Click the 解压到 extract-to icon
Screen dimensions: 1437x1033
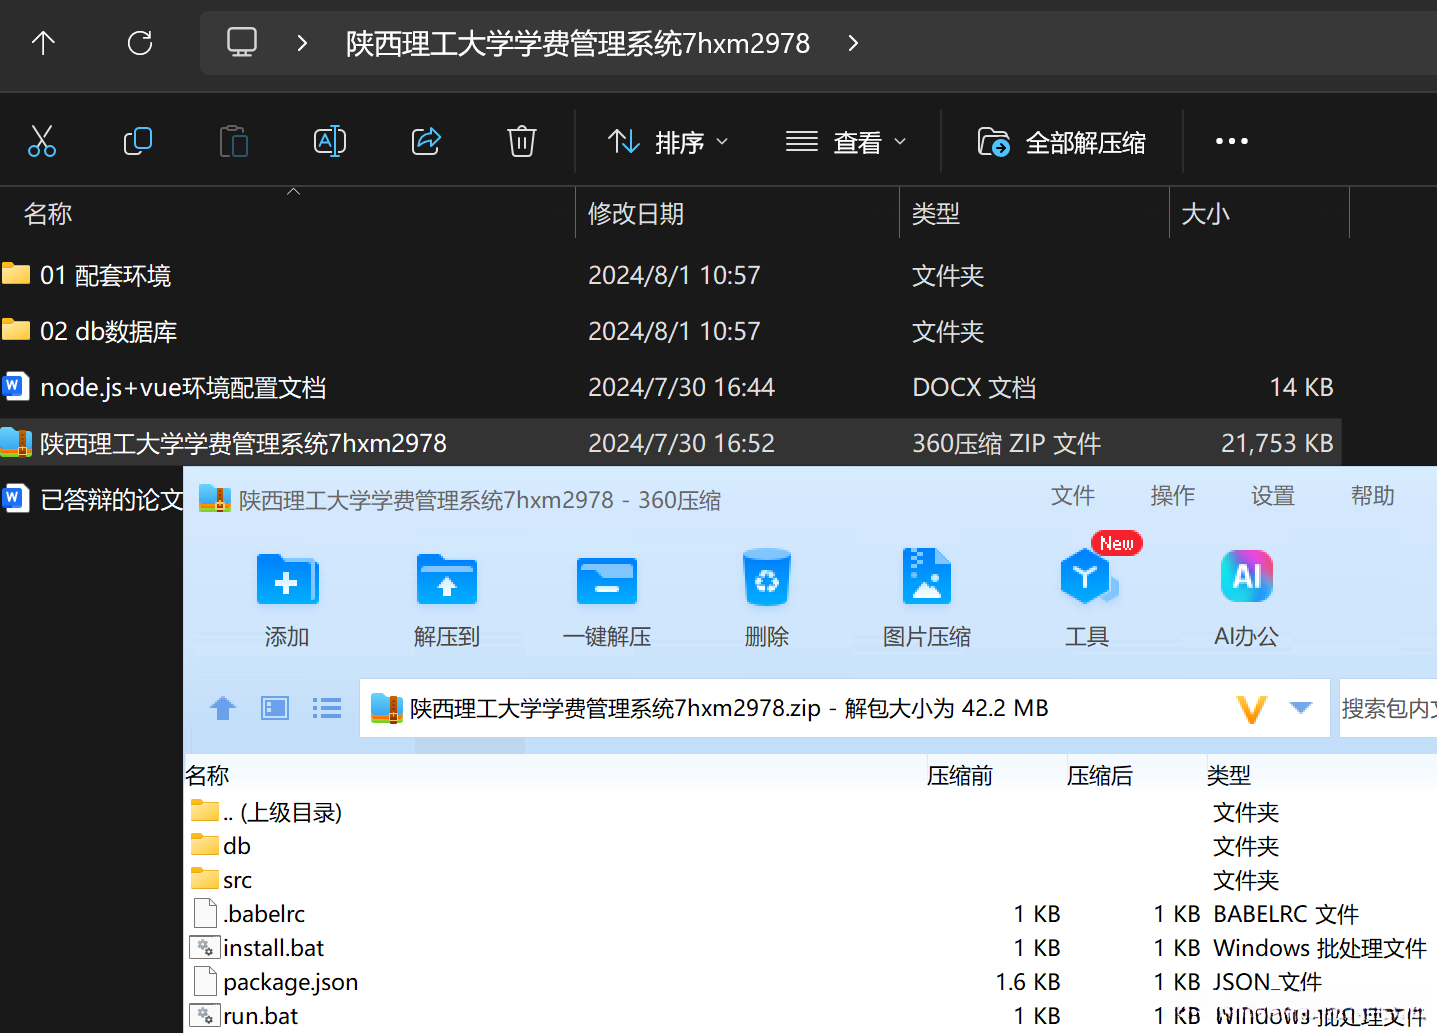(447, 579)
